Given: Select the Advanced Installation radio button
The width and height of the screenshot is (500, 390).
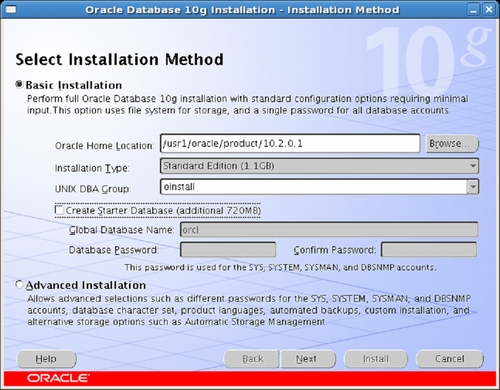Looking at the screenshot, I should (x=19, y=285).
